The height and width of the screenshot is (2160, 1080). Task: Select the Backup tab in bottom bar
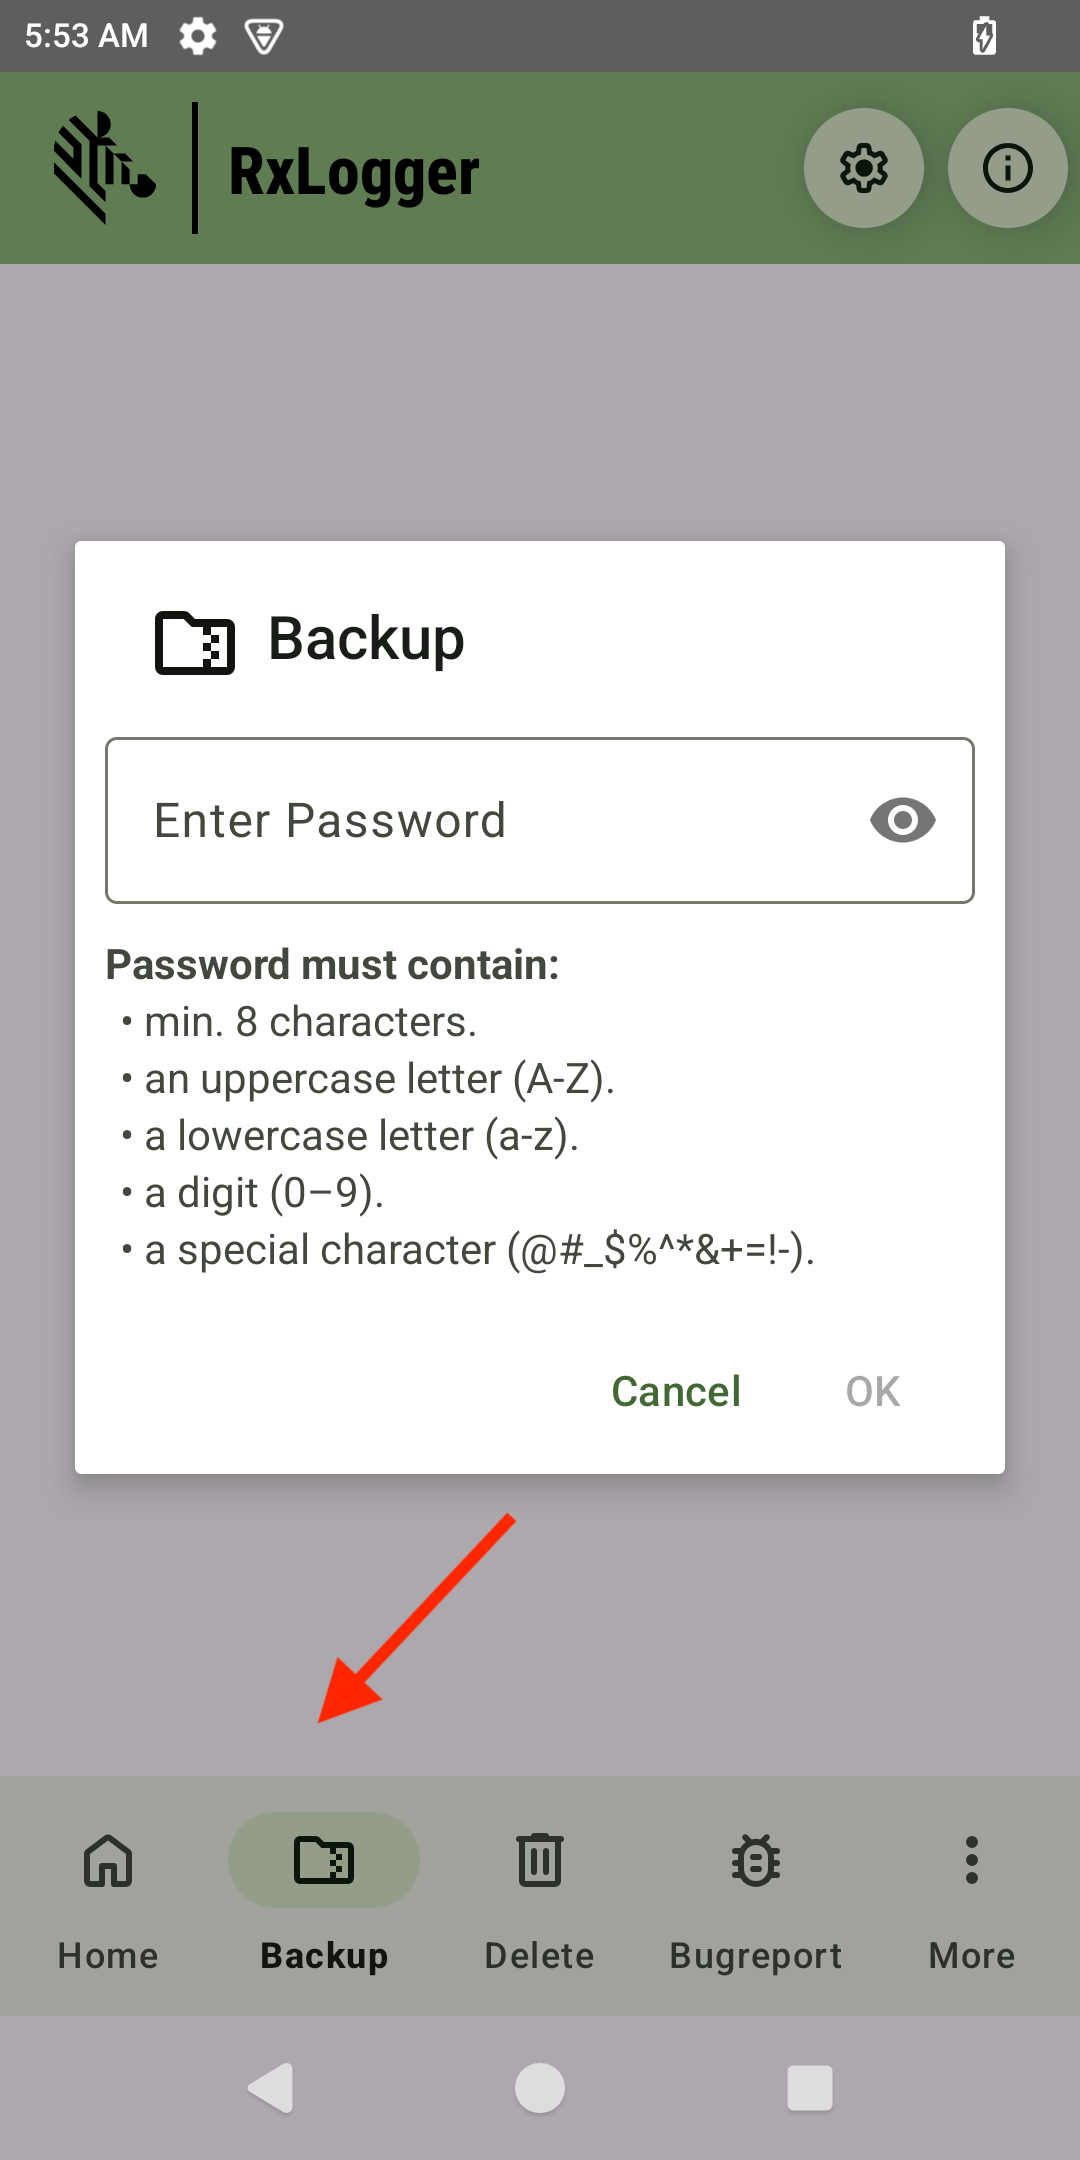tap(324, 1896)
